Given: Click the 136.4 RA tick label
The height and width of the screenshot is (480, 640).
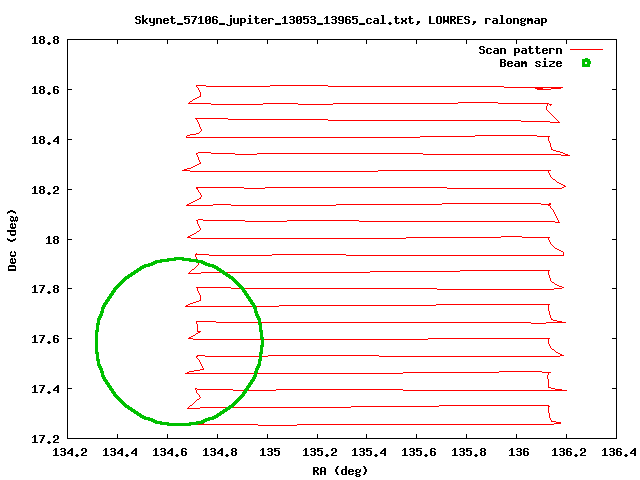Looking at the screenshot, I should 619,452.
